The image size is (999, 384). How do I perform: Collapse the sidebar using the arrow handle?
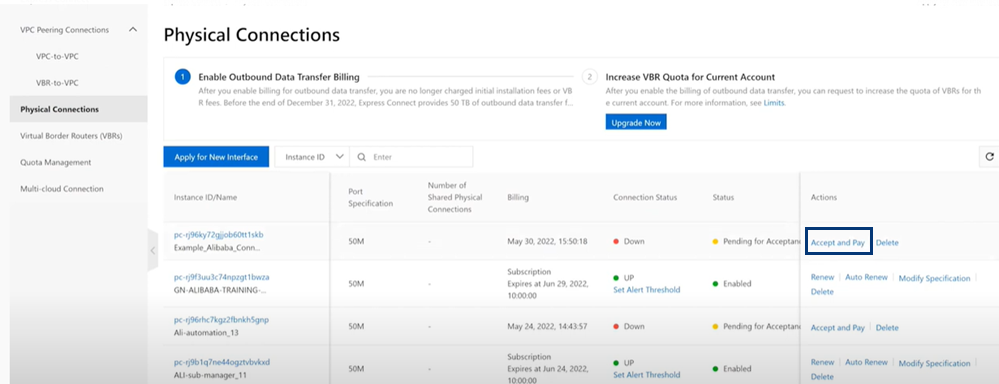click(153, 250)
